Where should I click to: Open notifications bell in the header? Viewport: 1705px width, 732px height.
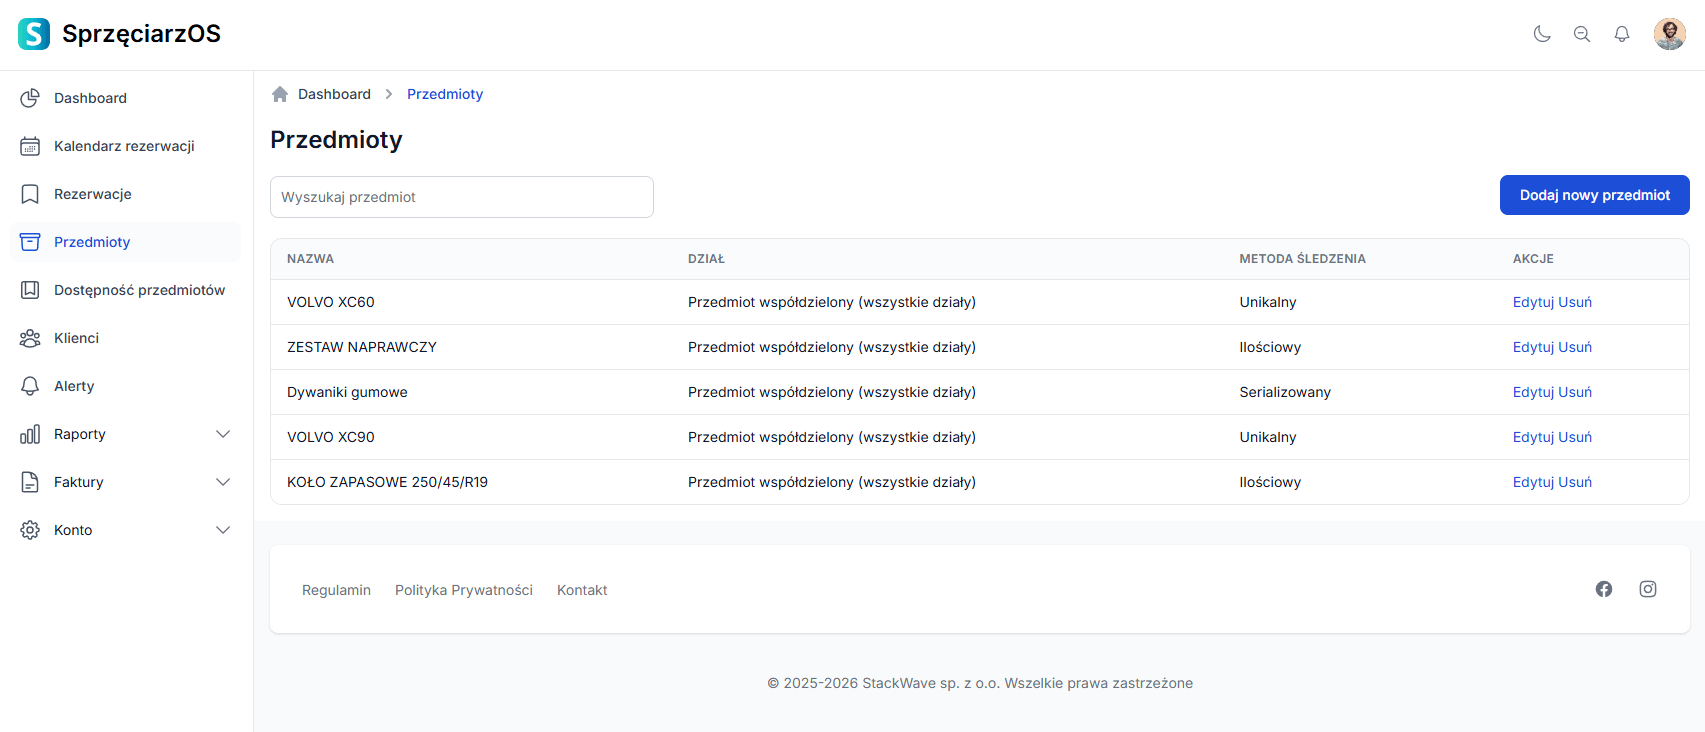tap(1622, 34)
